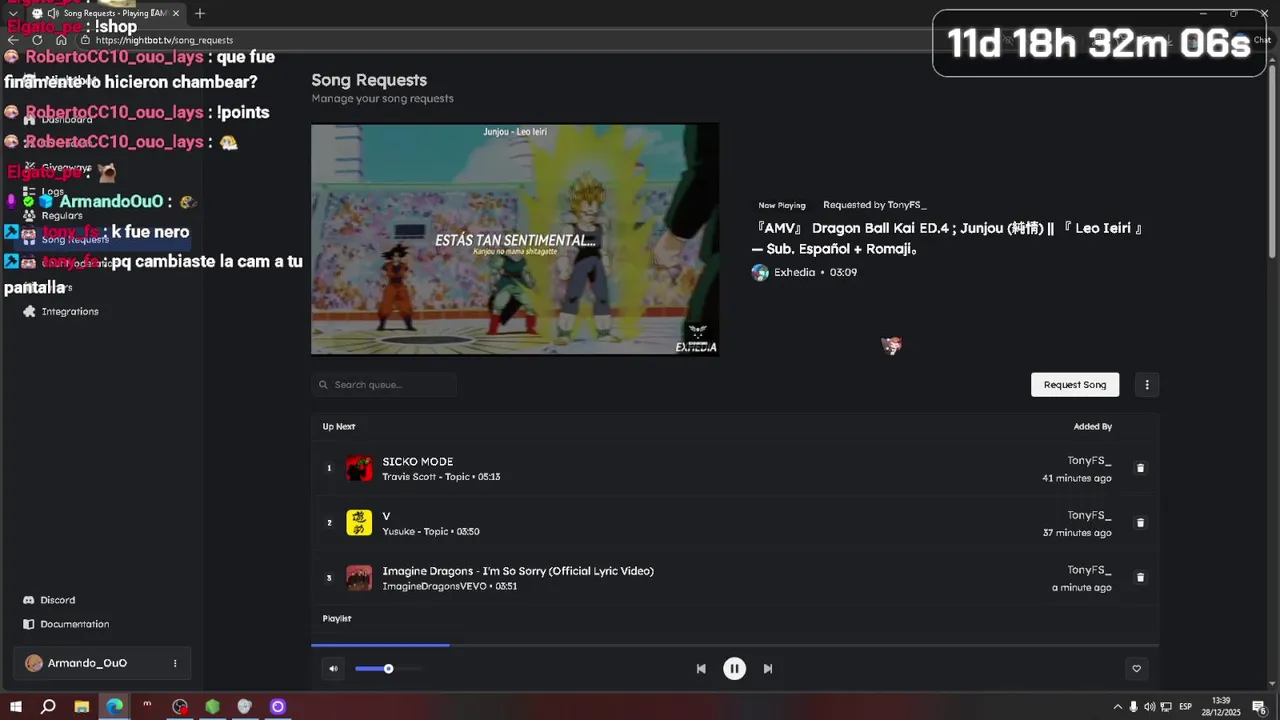The height and width of the screenshot is (720, 1280).
Task: Focus the Search queue field
Action: [384, 385]
